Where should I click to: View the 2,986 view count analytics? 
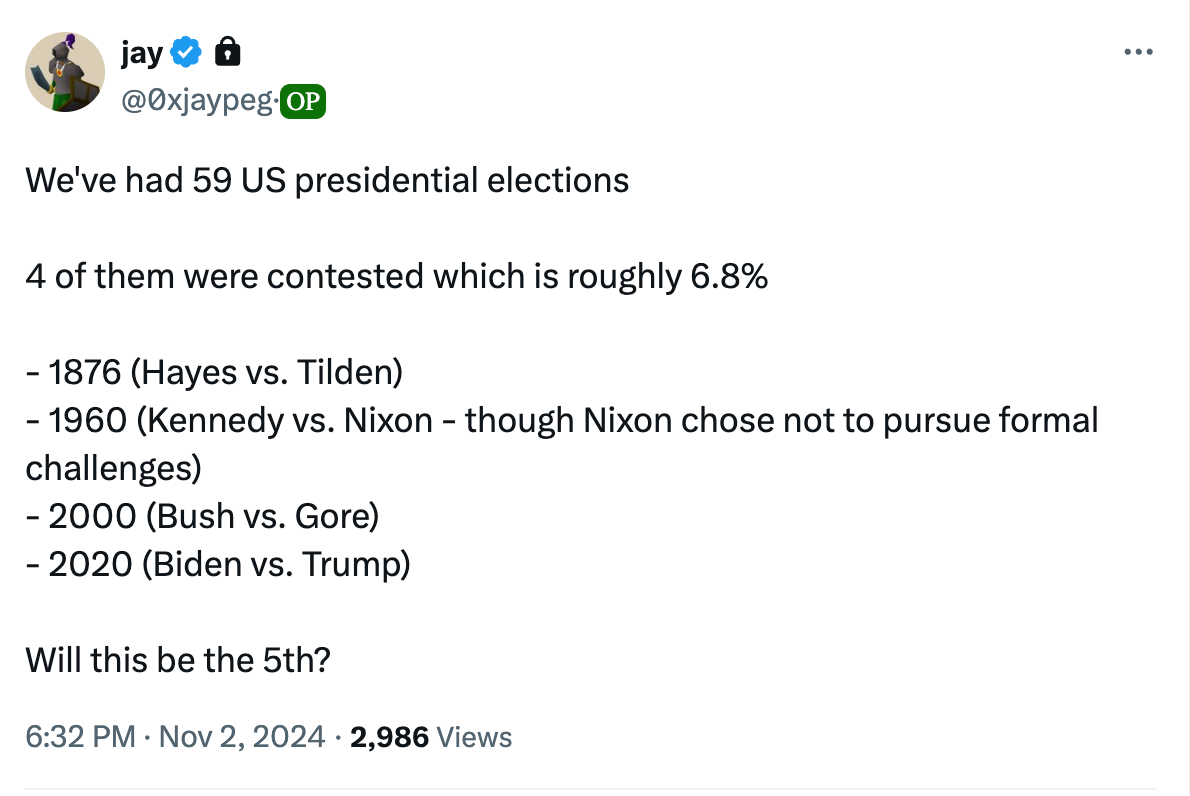coord(389,738)
